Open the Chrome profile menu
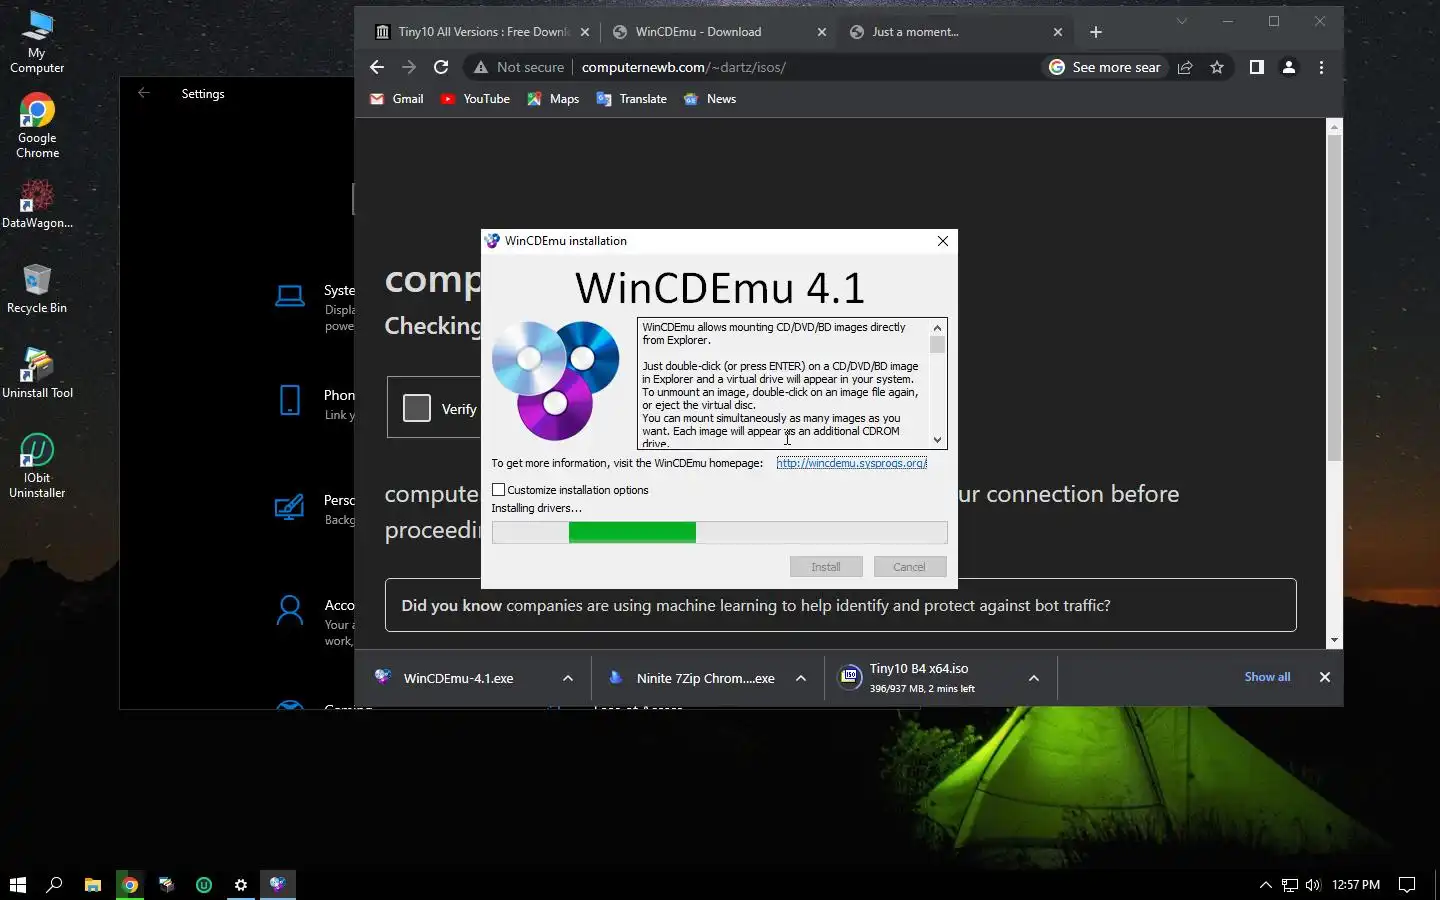This screenshot has width=1440, height=900. point(1289,67)
